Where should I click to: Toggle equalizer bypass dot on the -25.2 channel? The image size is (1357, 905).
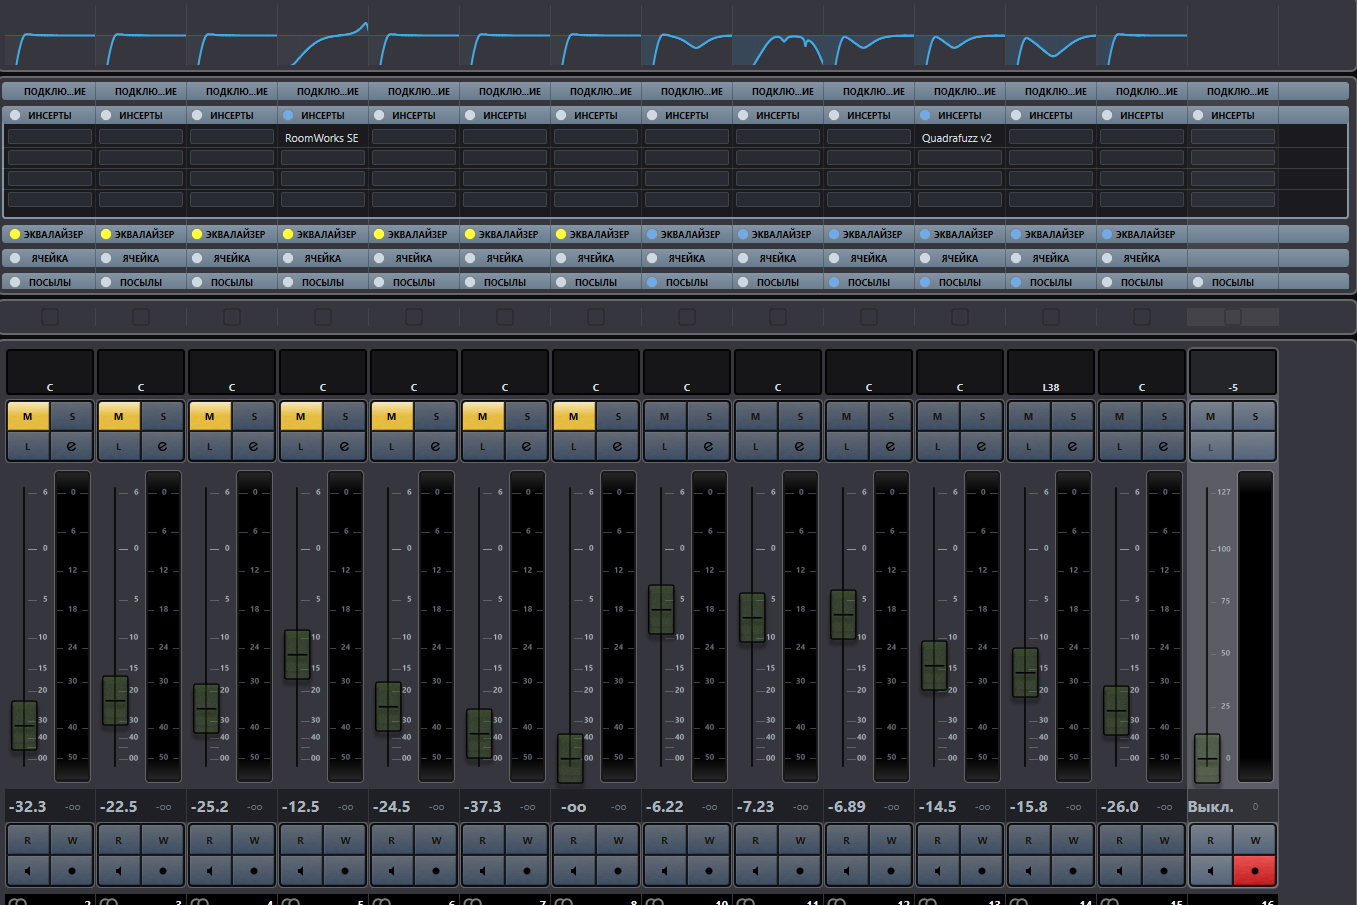197,234
